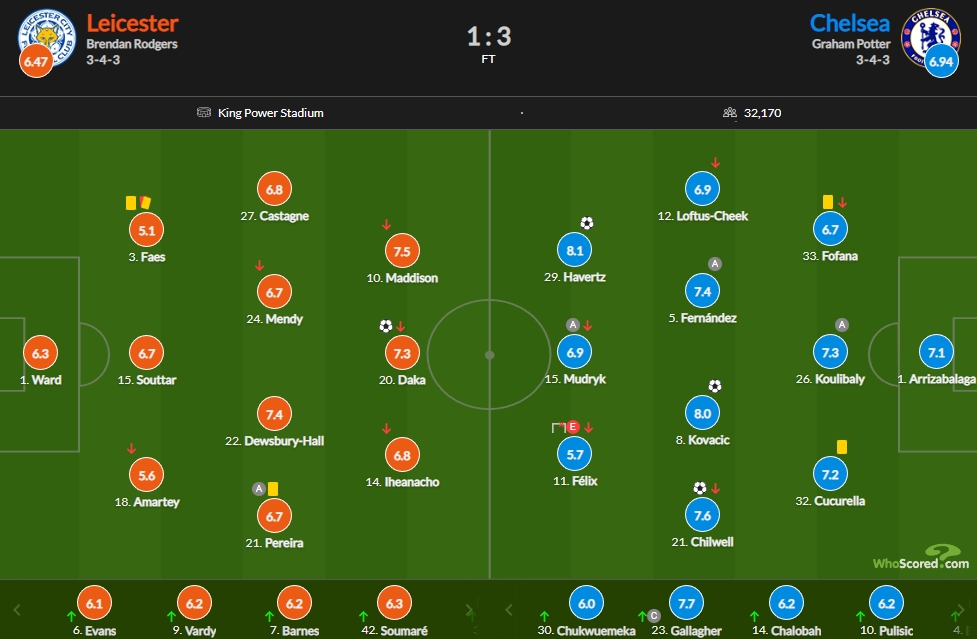
Task: Click the goal ball icon above Havertz
Action: point(586,223)
